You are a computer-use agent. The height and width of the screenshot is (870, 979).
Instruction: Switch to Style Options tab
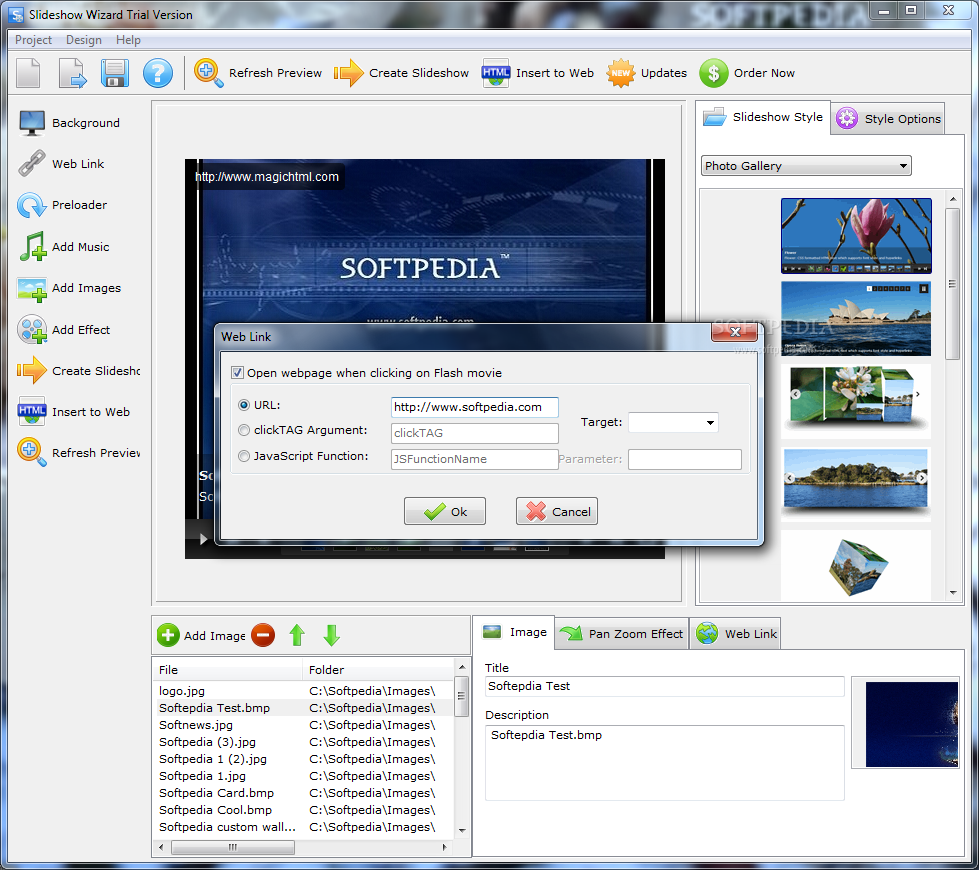(888, 119)
